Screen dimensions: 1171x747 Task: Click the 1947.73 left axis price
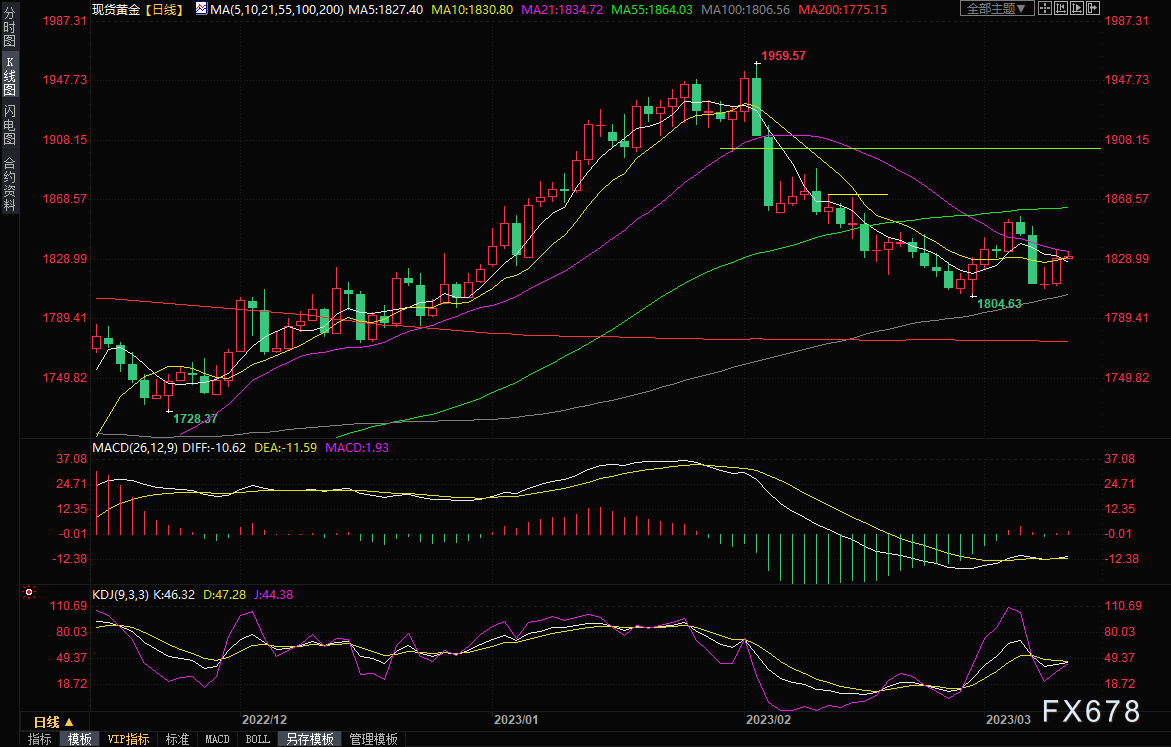coord(64,80)
